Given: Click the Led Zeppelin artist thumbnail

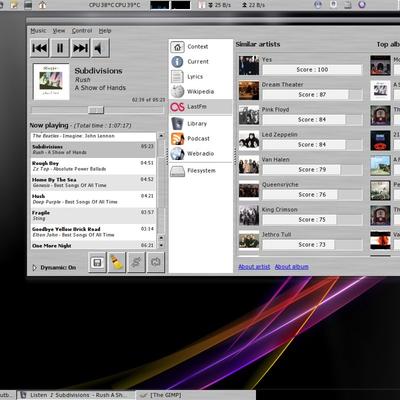Looking at the screenshot, I should 249,140.
